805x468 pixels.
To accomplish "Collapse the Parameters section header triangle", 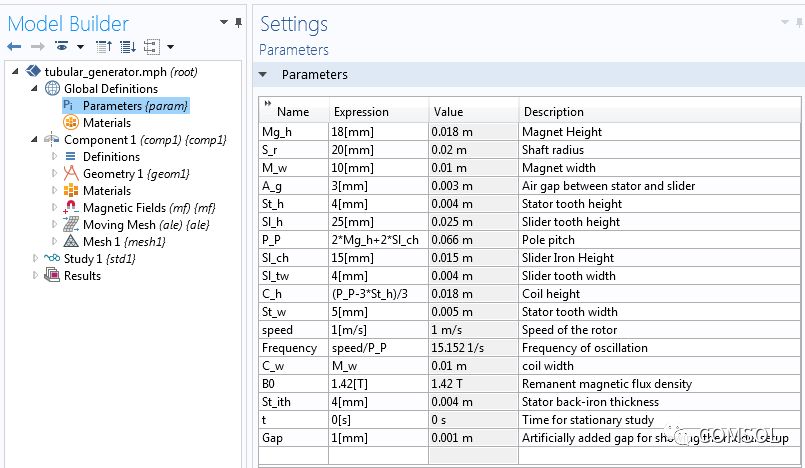I will tap(263, 75).
